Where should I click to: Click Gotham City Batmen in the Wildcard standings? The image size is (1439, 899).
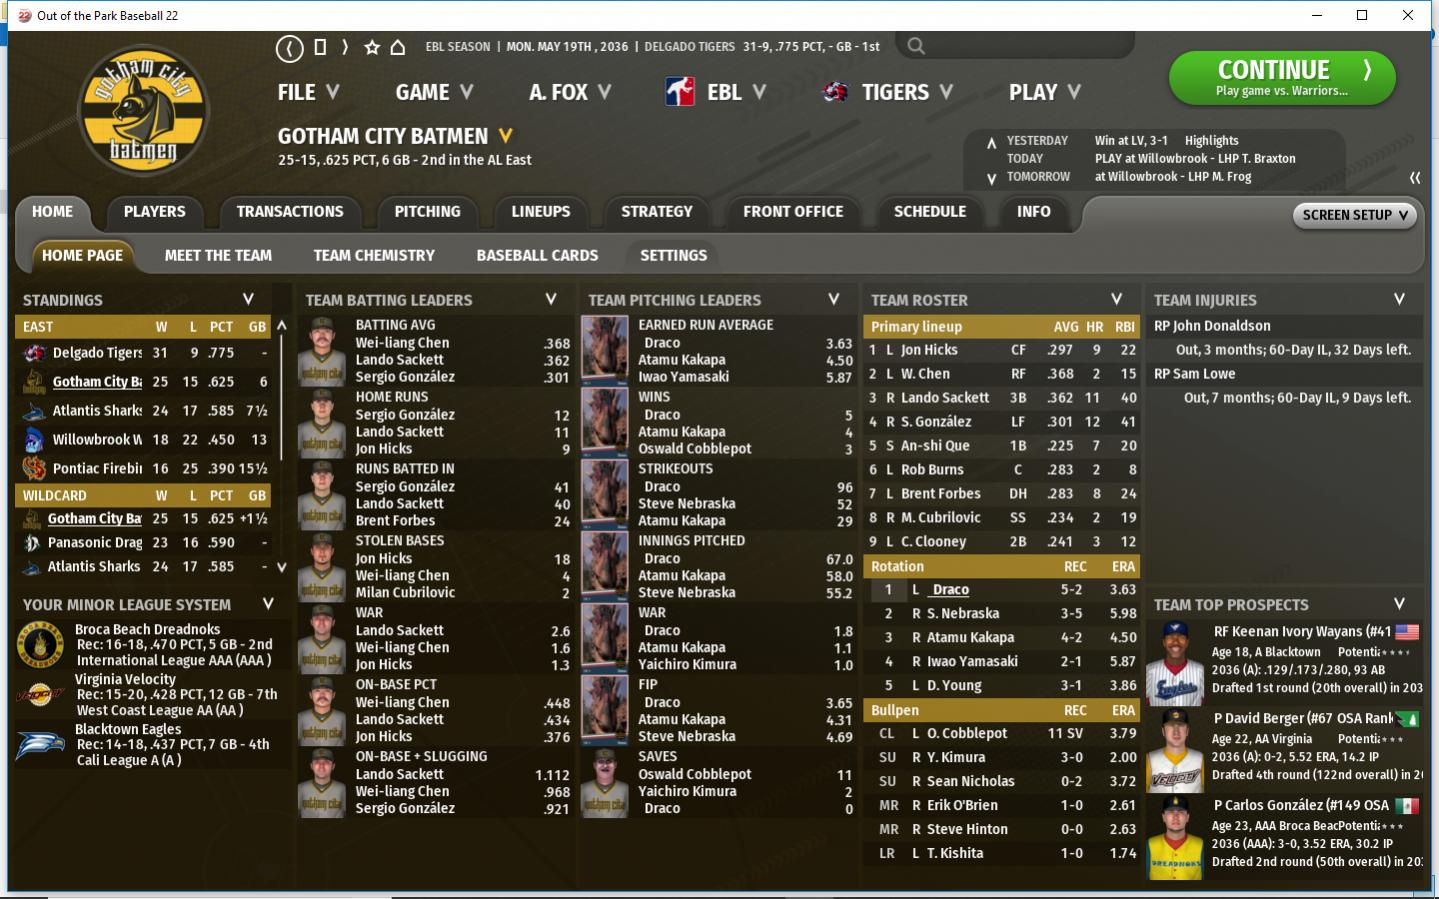click(95, 519)
